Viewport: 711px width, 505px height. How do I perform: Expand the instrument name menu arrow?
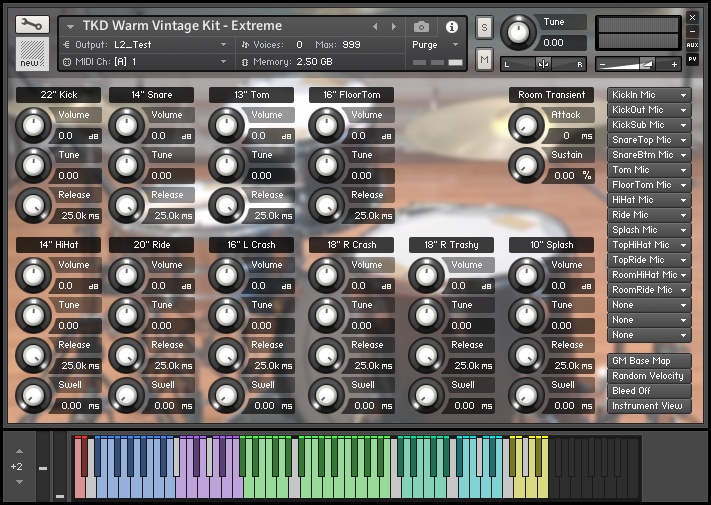click(x=70, y=27)
